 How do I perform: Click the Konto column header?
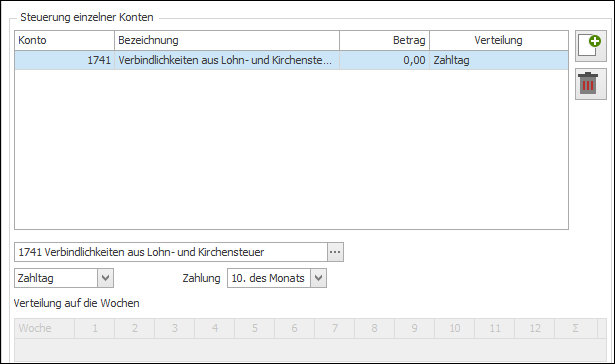coord(65,40)
